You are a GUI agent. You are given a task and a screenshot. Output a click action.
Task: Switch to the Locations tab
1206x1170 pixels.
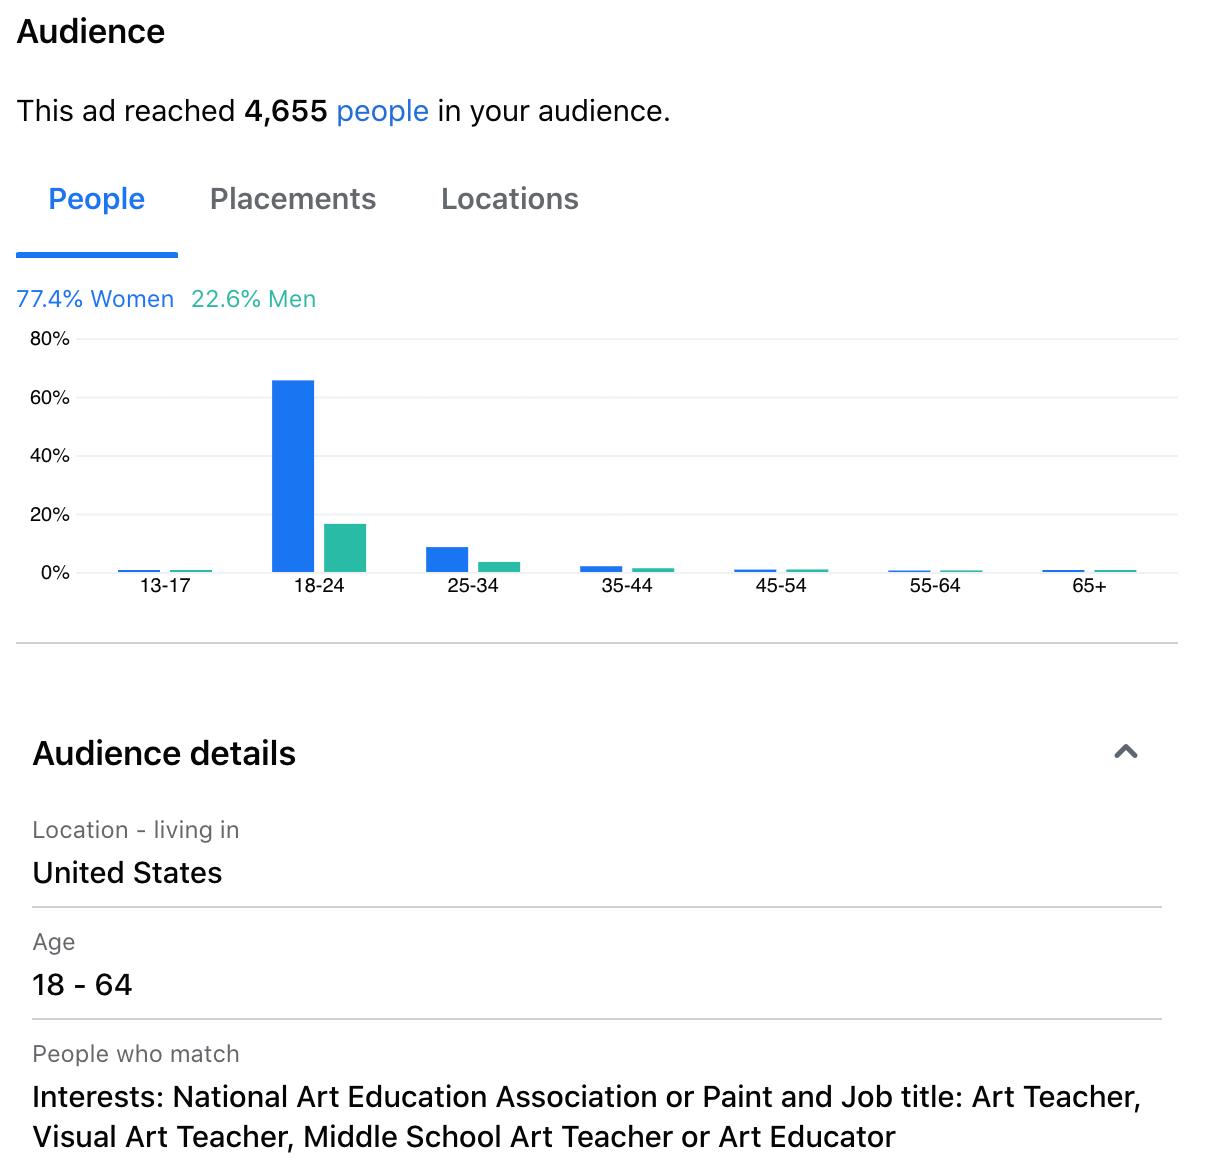(x=510, y=199)
